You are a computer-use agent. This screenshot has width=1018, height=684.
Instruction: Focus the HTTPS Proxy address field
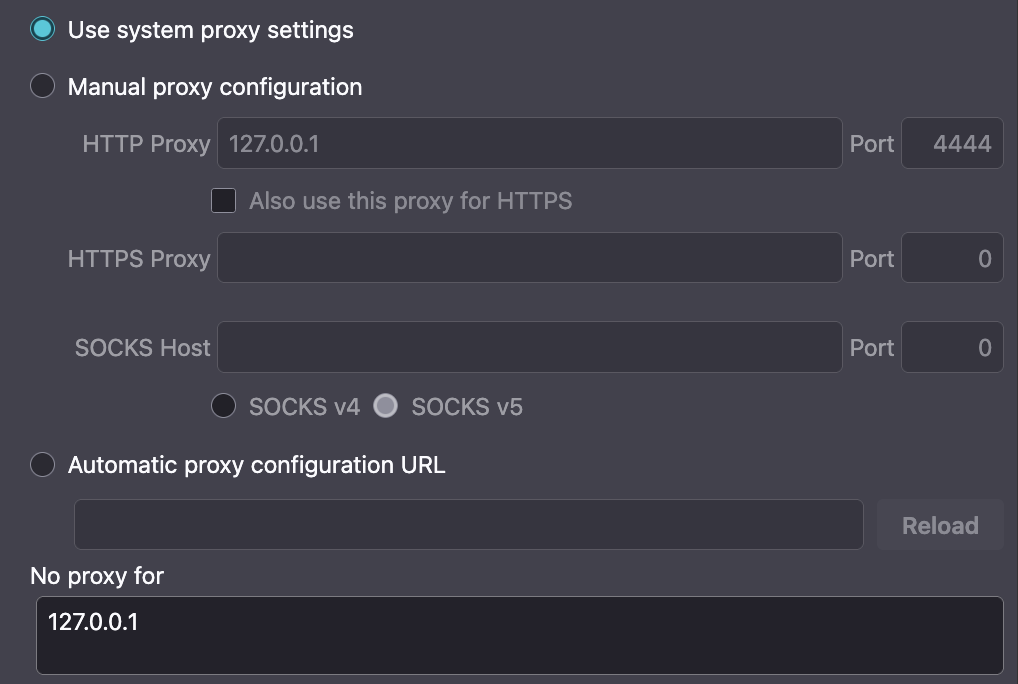(529, 259)
